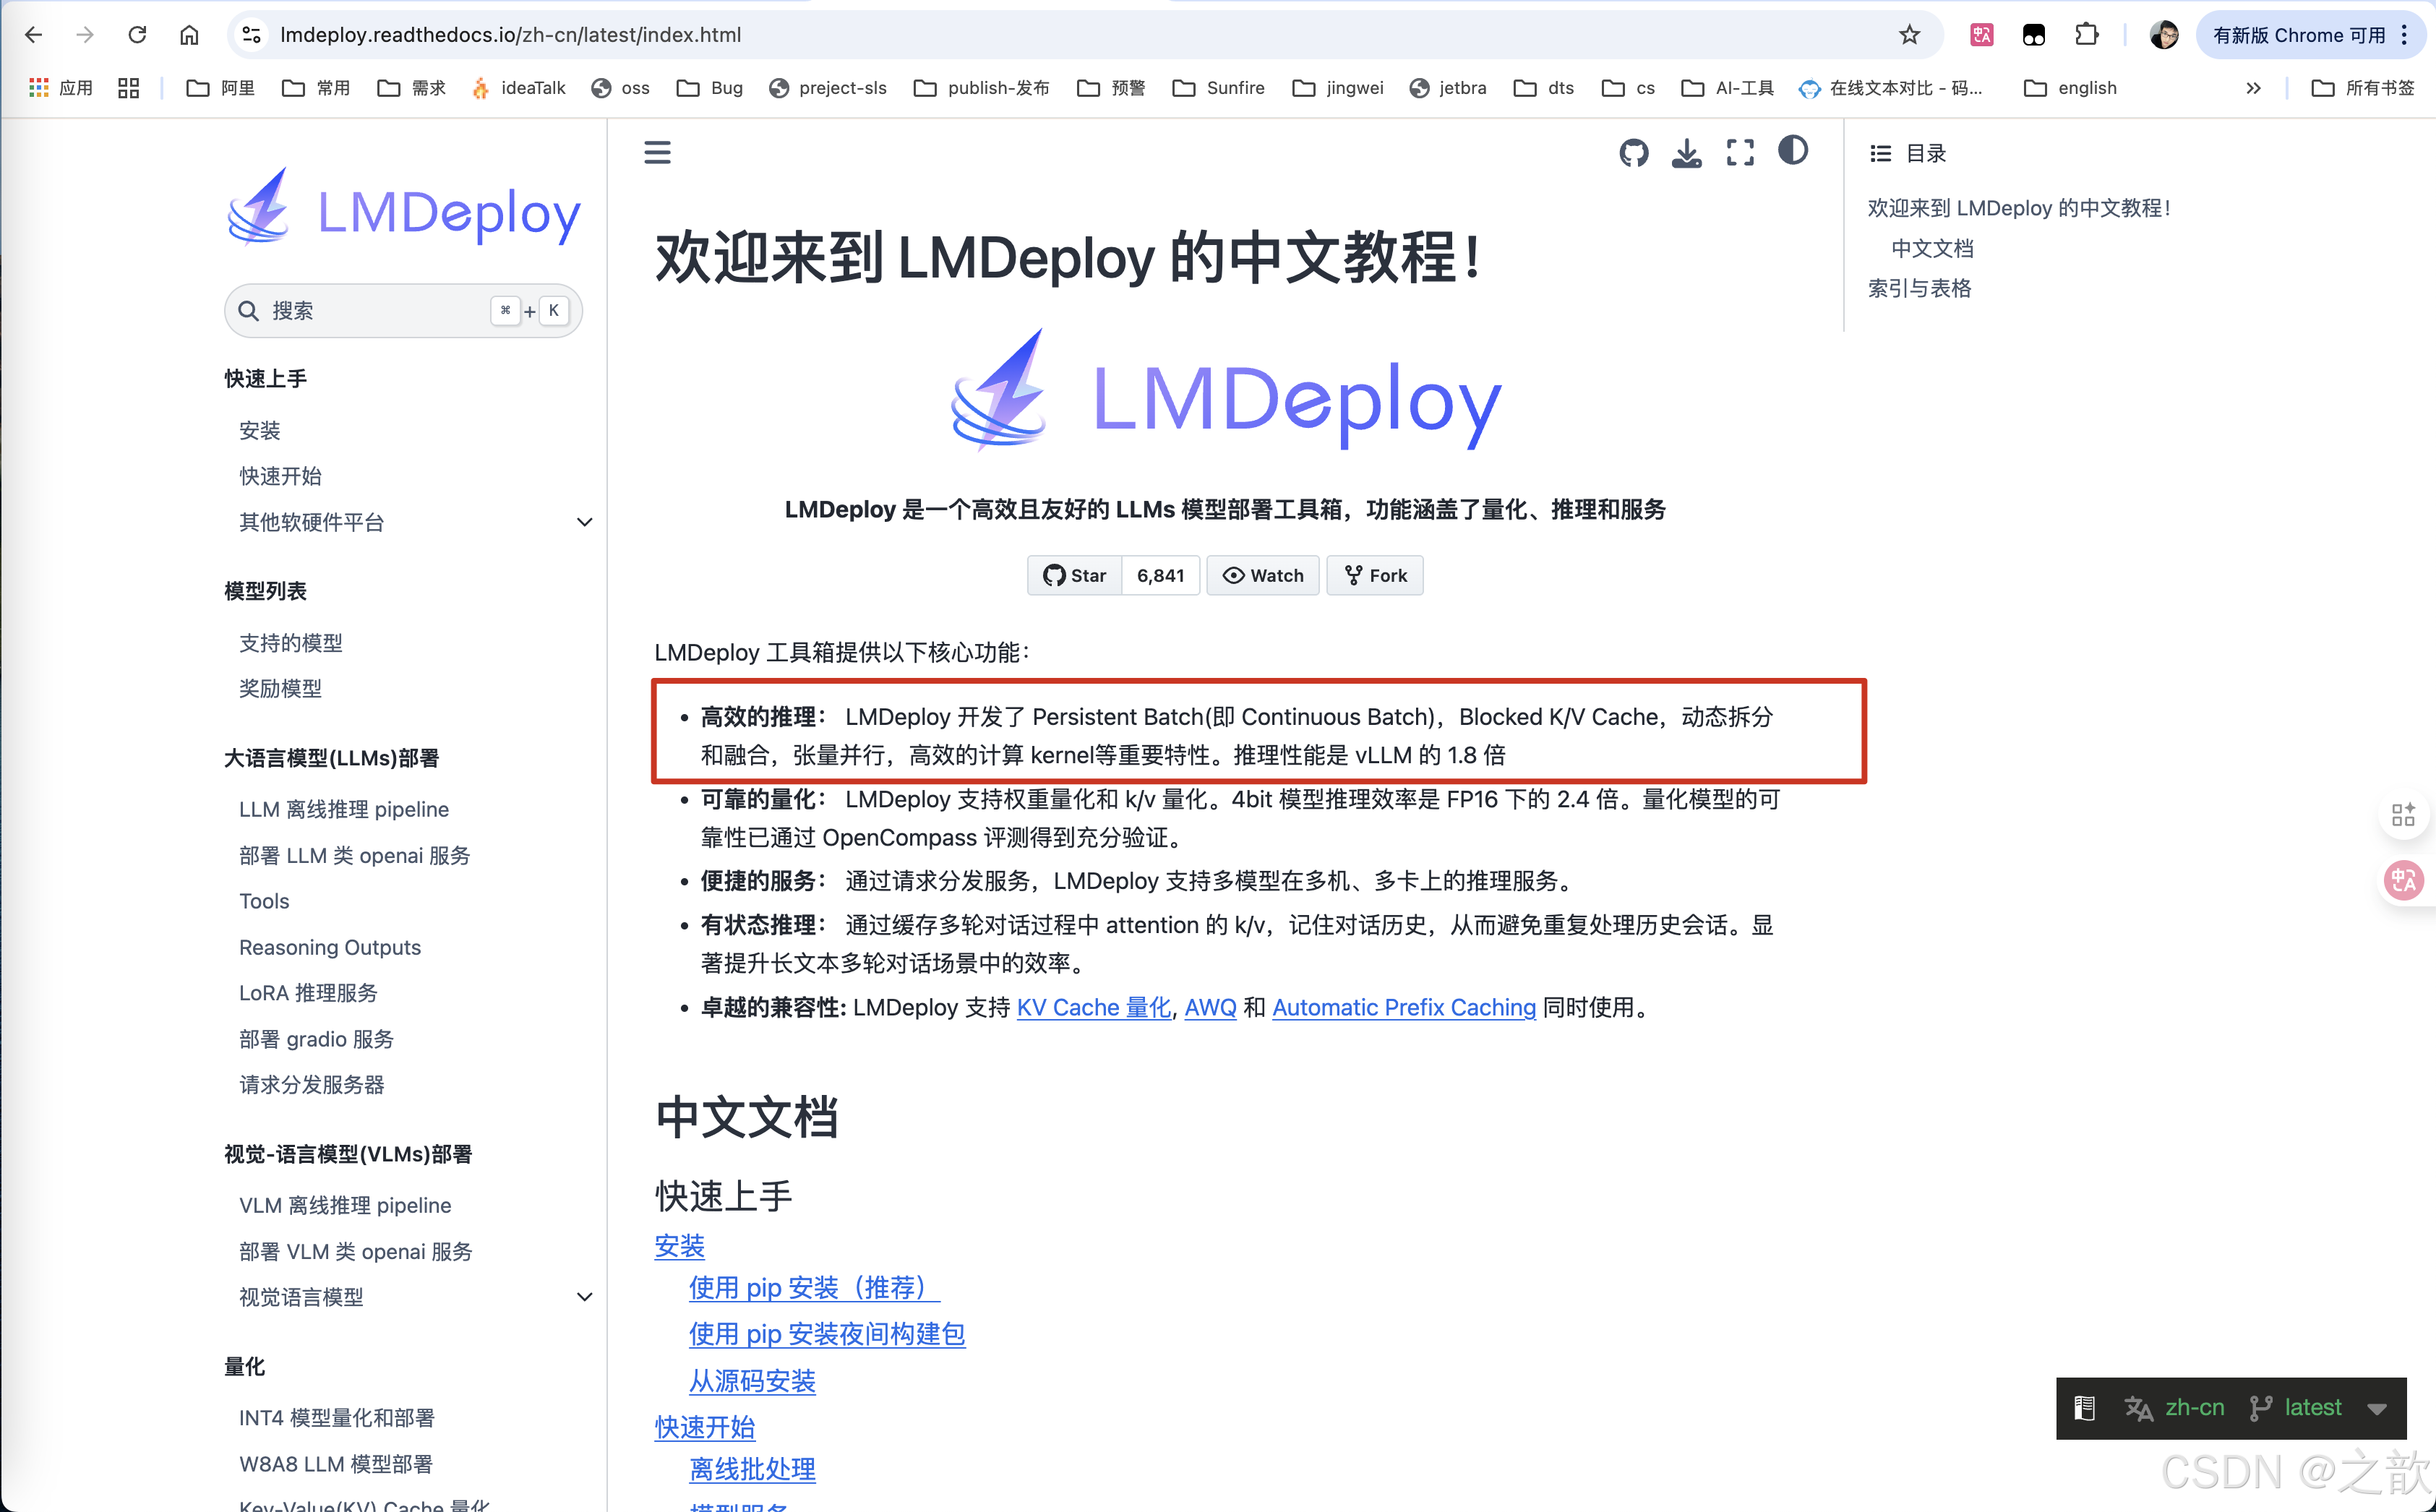Open Chrome three-dot menu
Screen dimensions: 2436x1512
coord(2405,35)
